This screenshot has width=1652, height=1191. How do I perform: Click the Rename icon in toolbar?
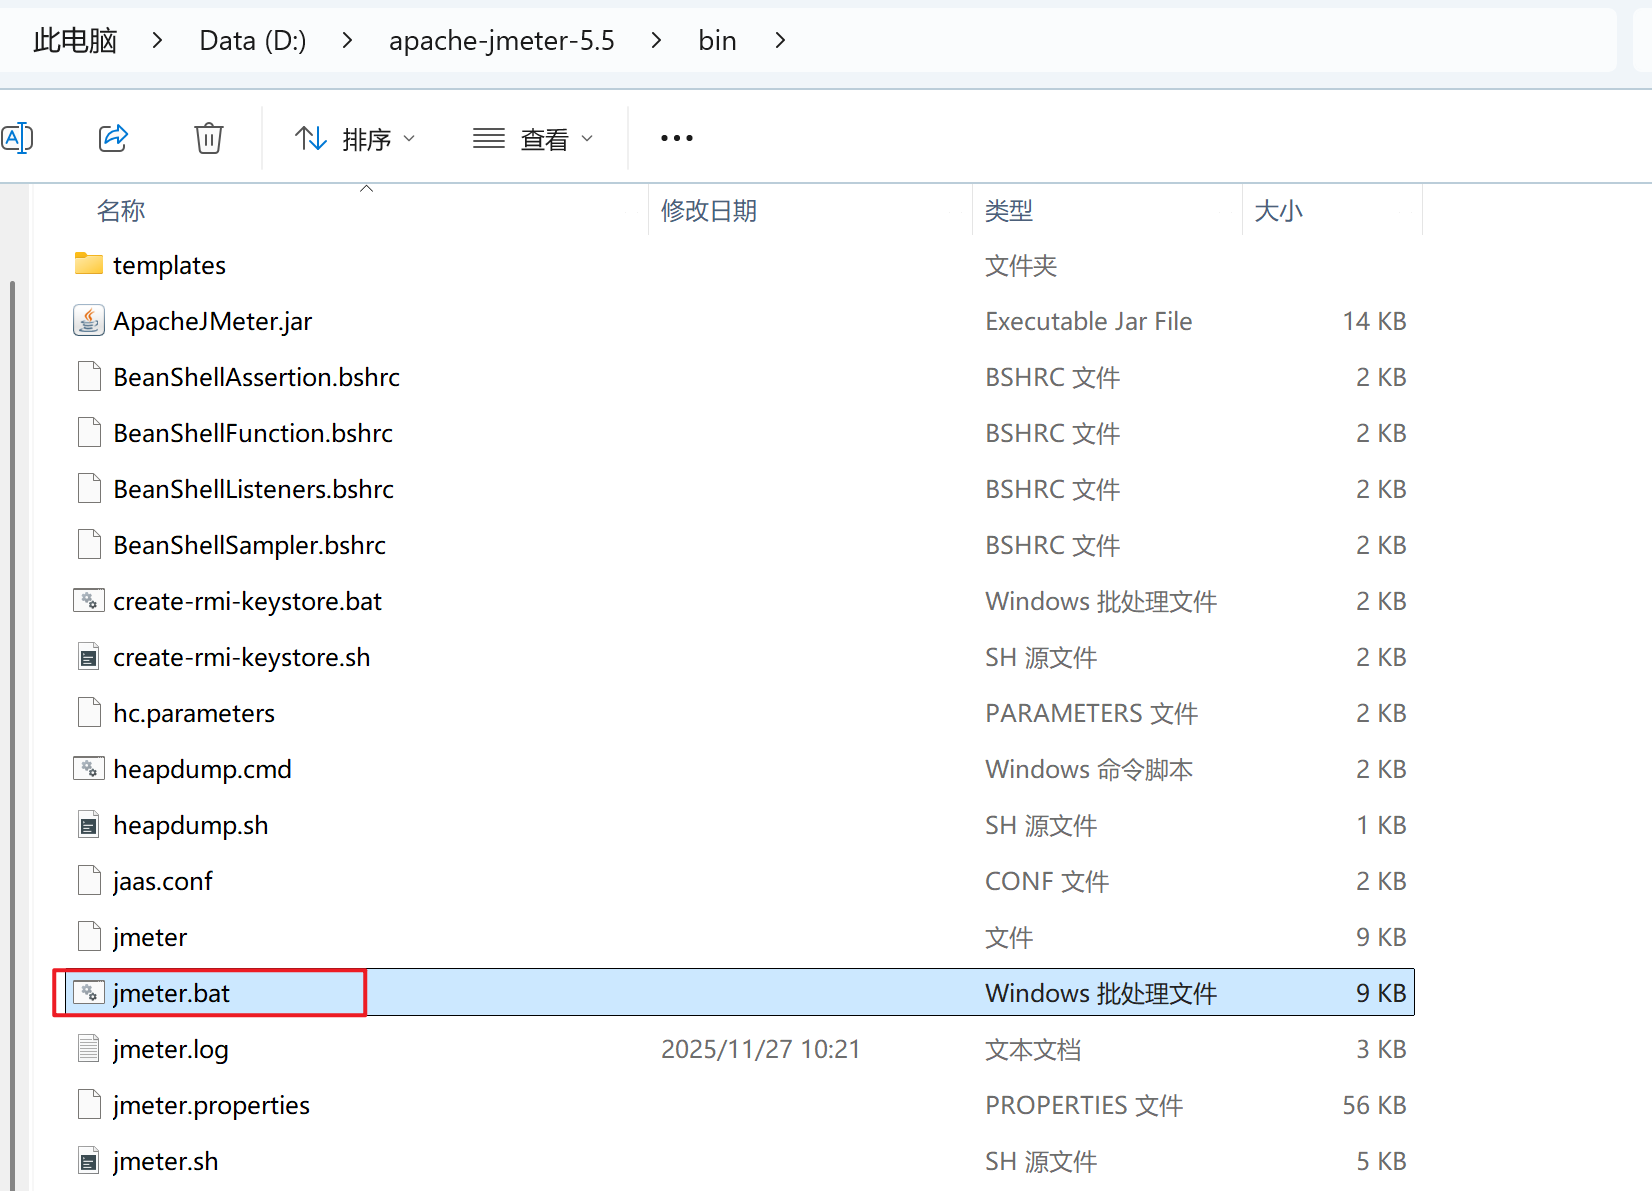17,138
